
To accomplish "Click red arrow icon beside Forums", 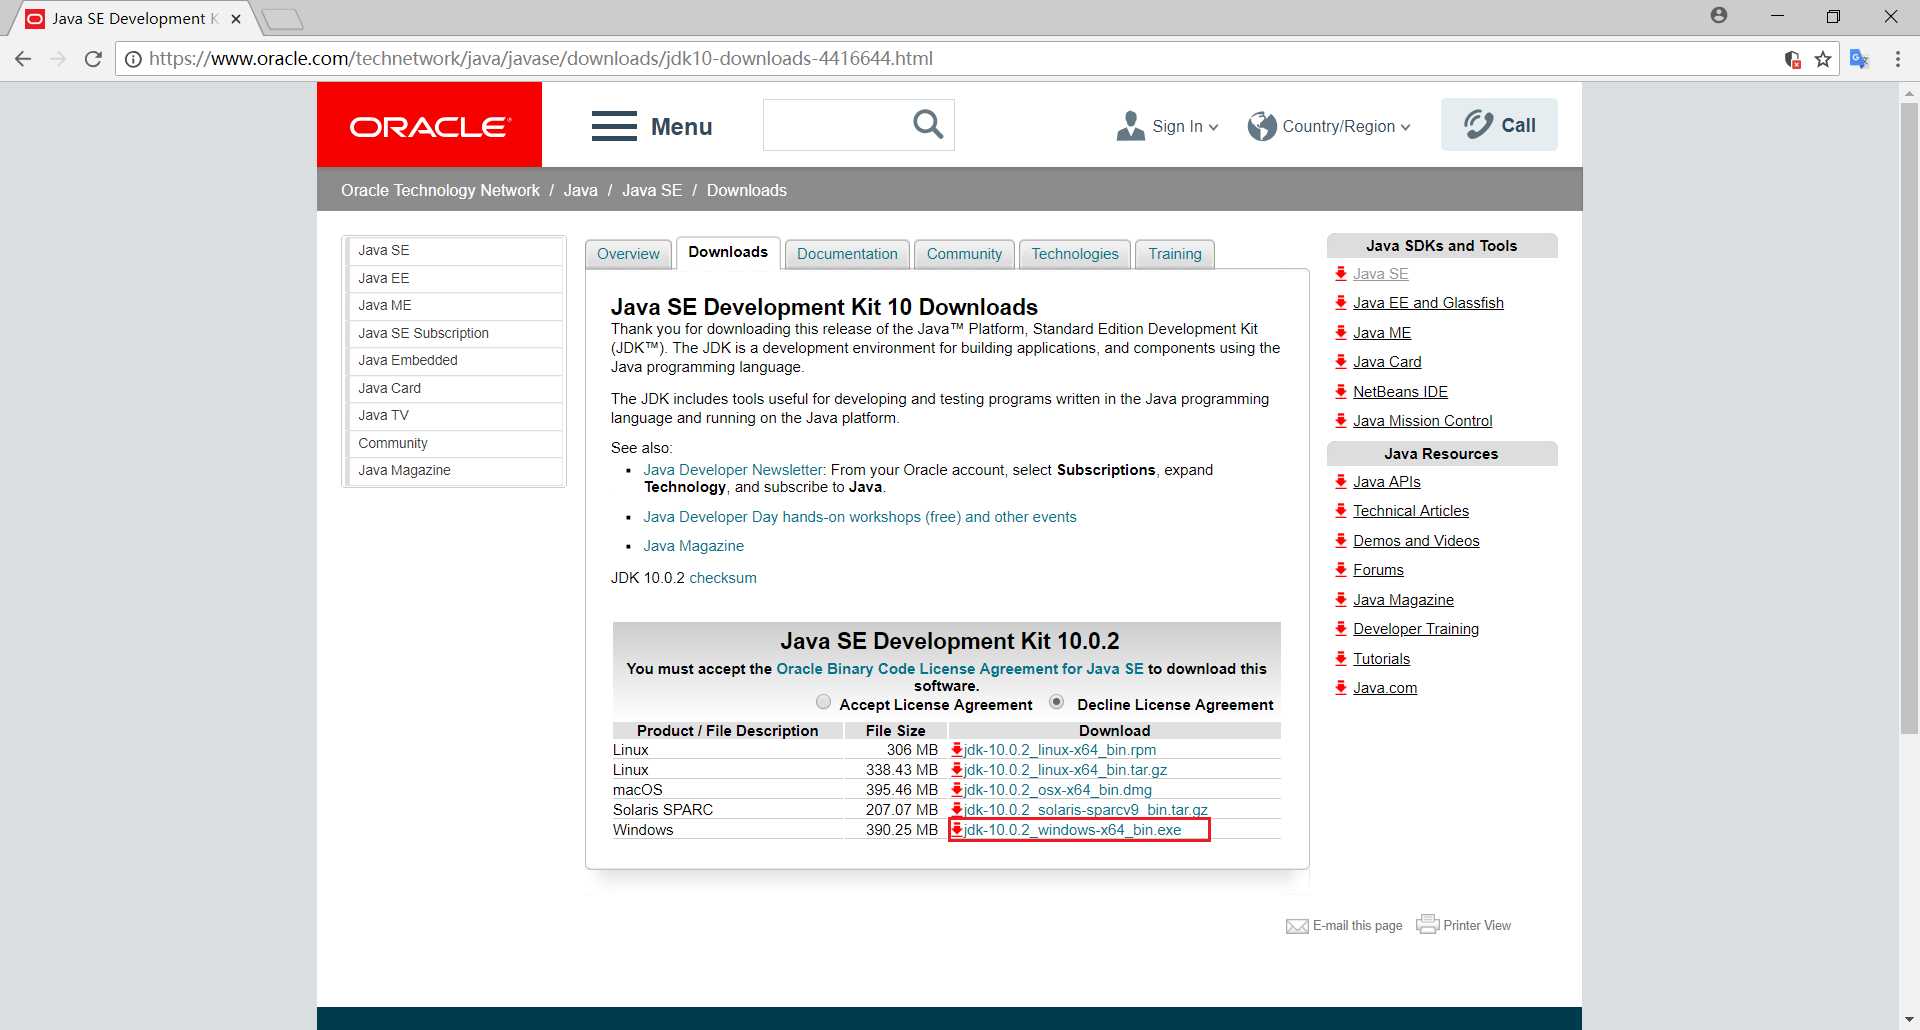I will coord(1341,569).
